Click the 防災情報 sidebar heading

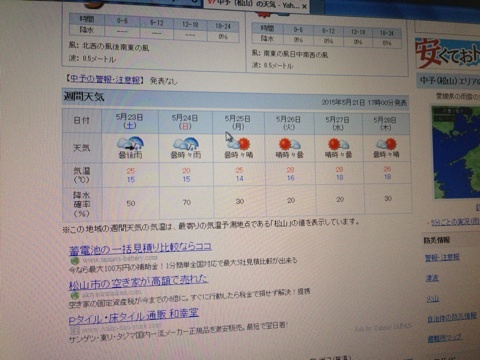[437, 240]
